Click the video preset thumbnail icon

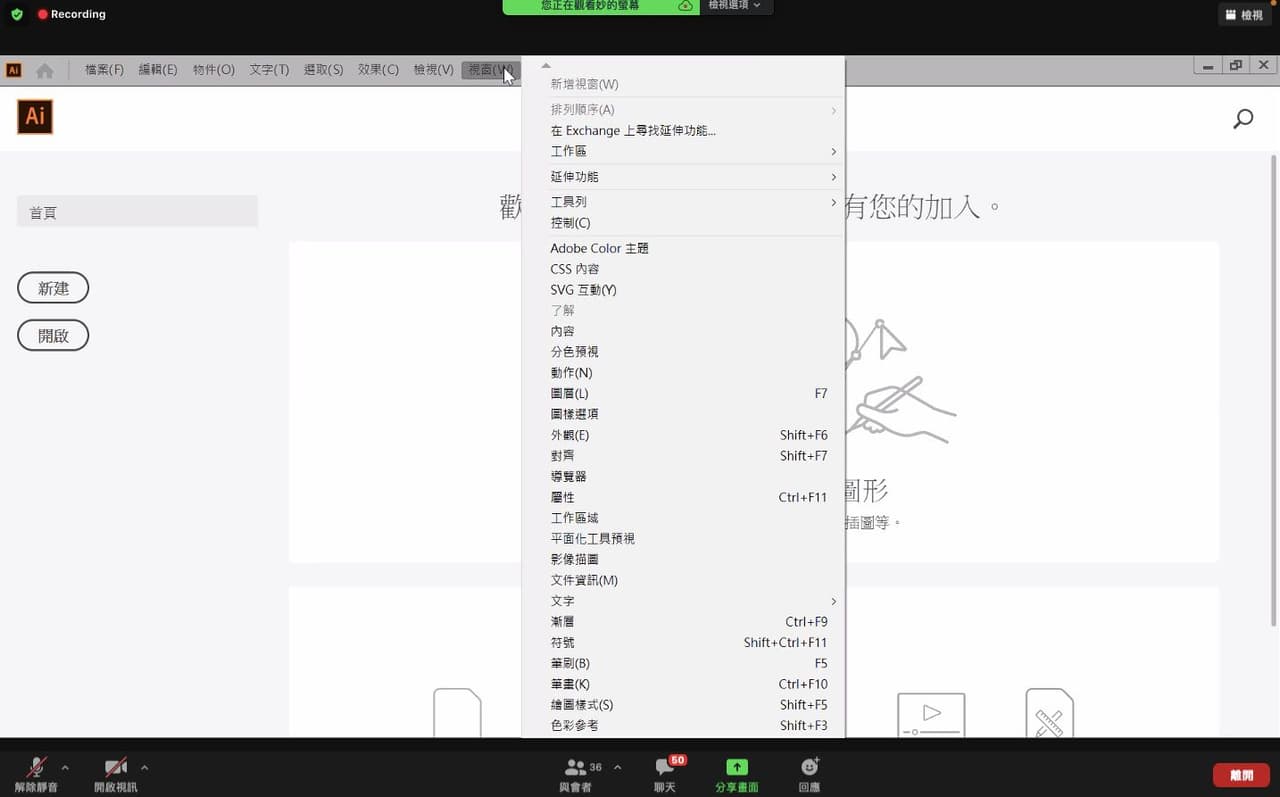[931, 714]
